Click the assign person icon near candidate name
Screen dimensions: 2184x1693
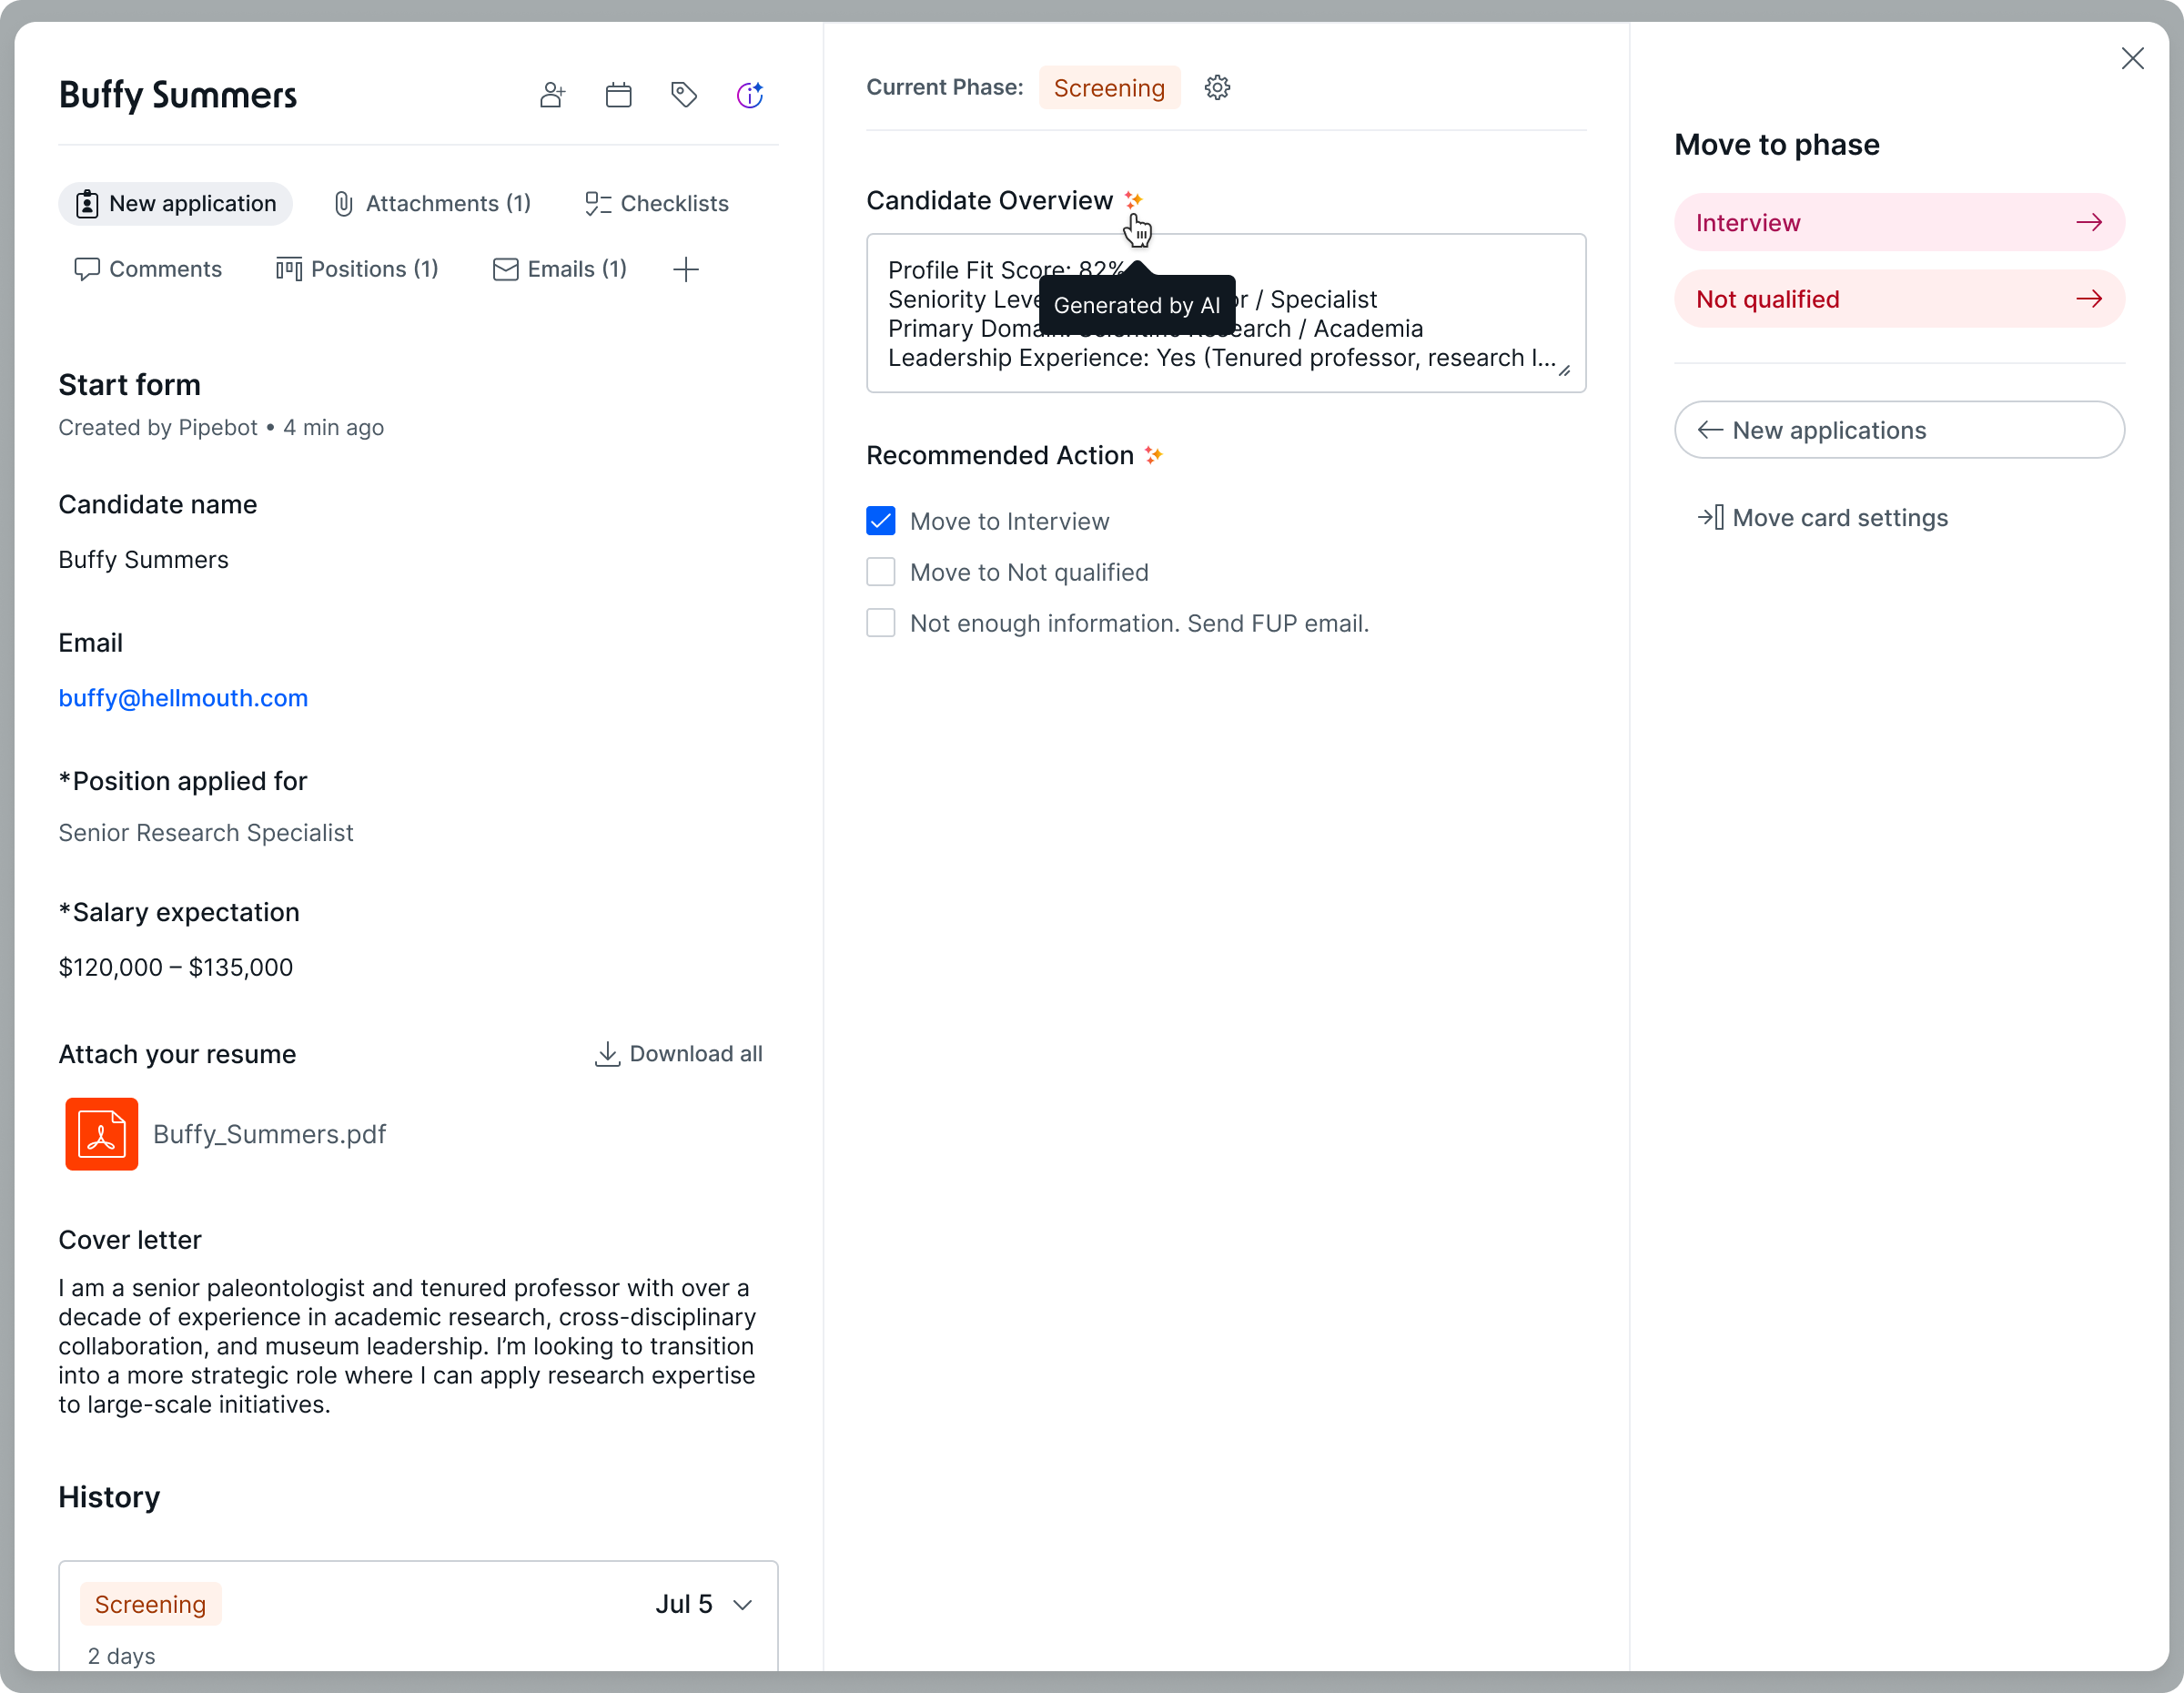click(x=551, y=94)
